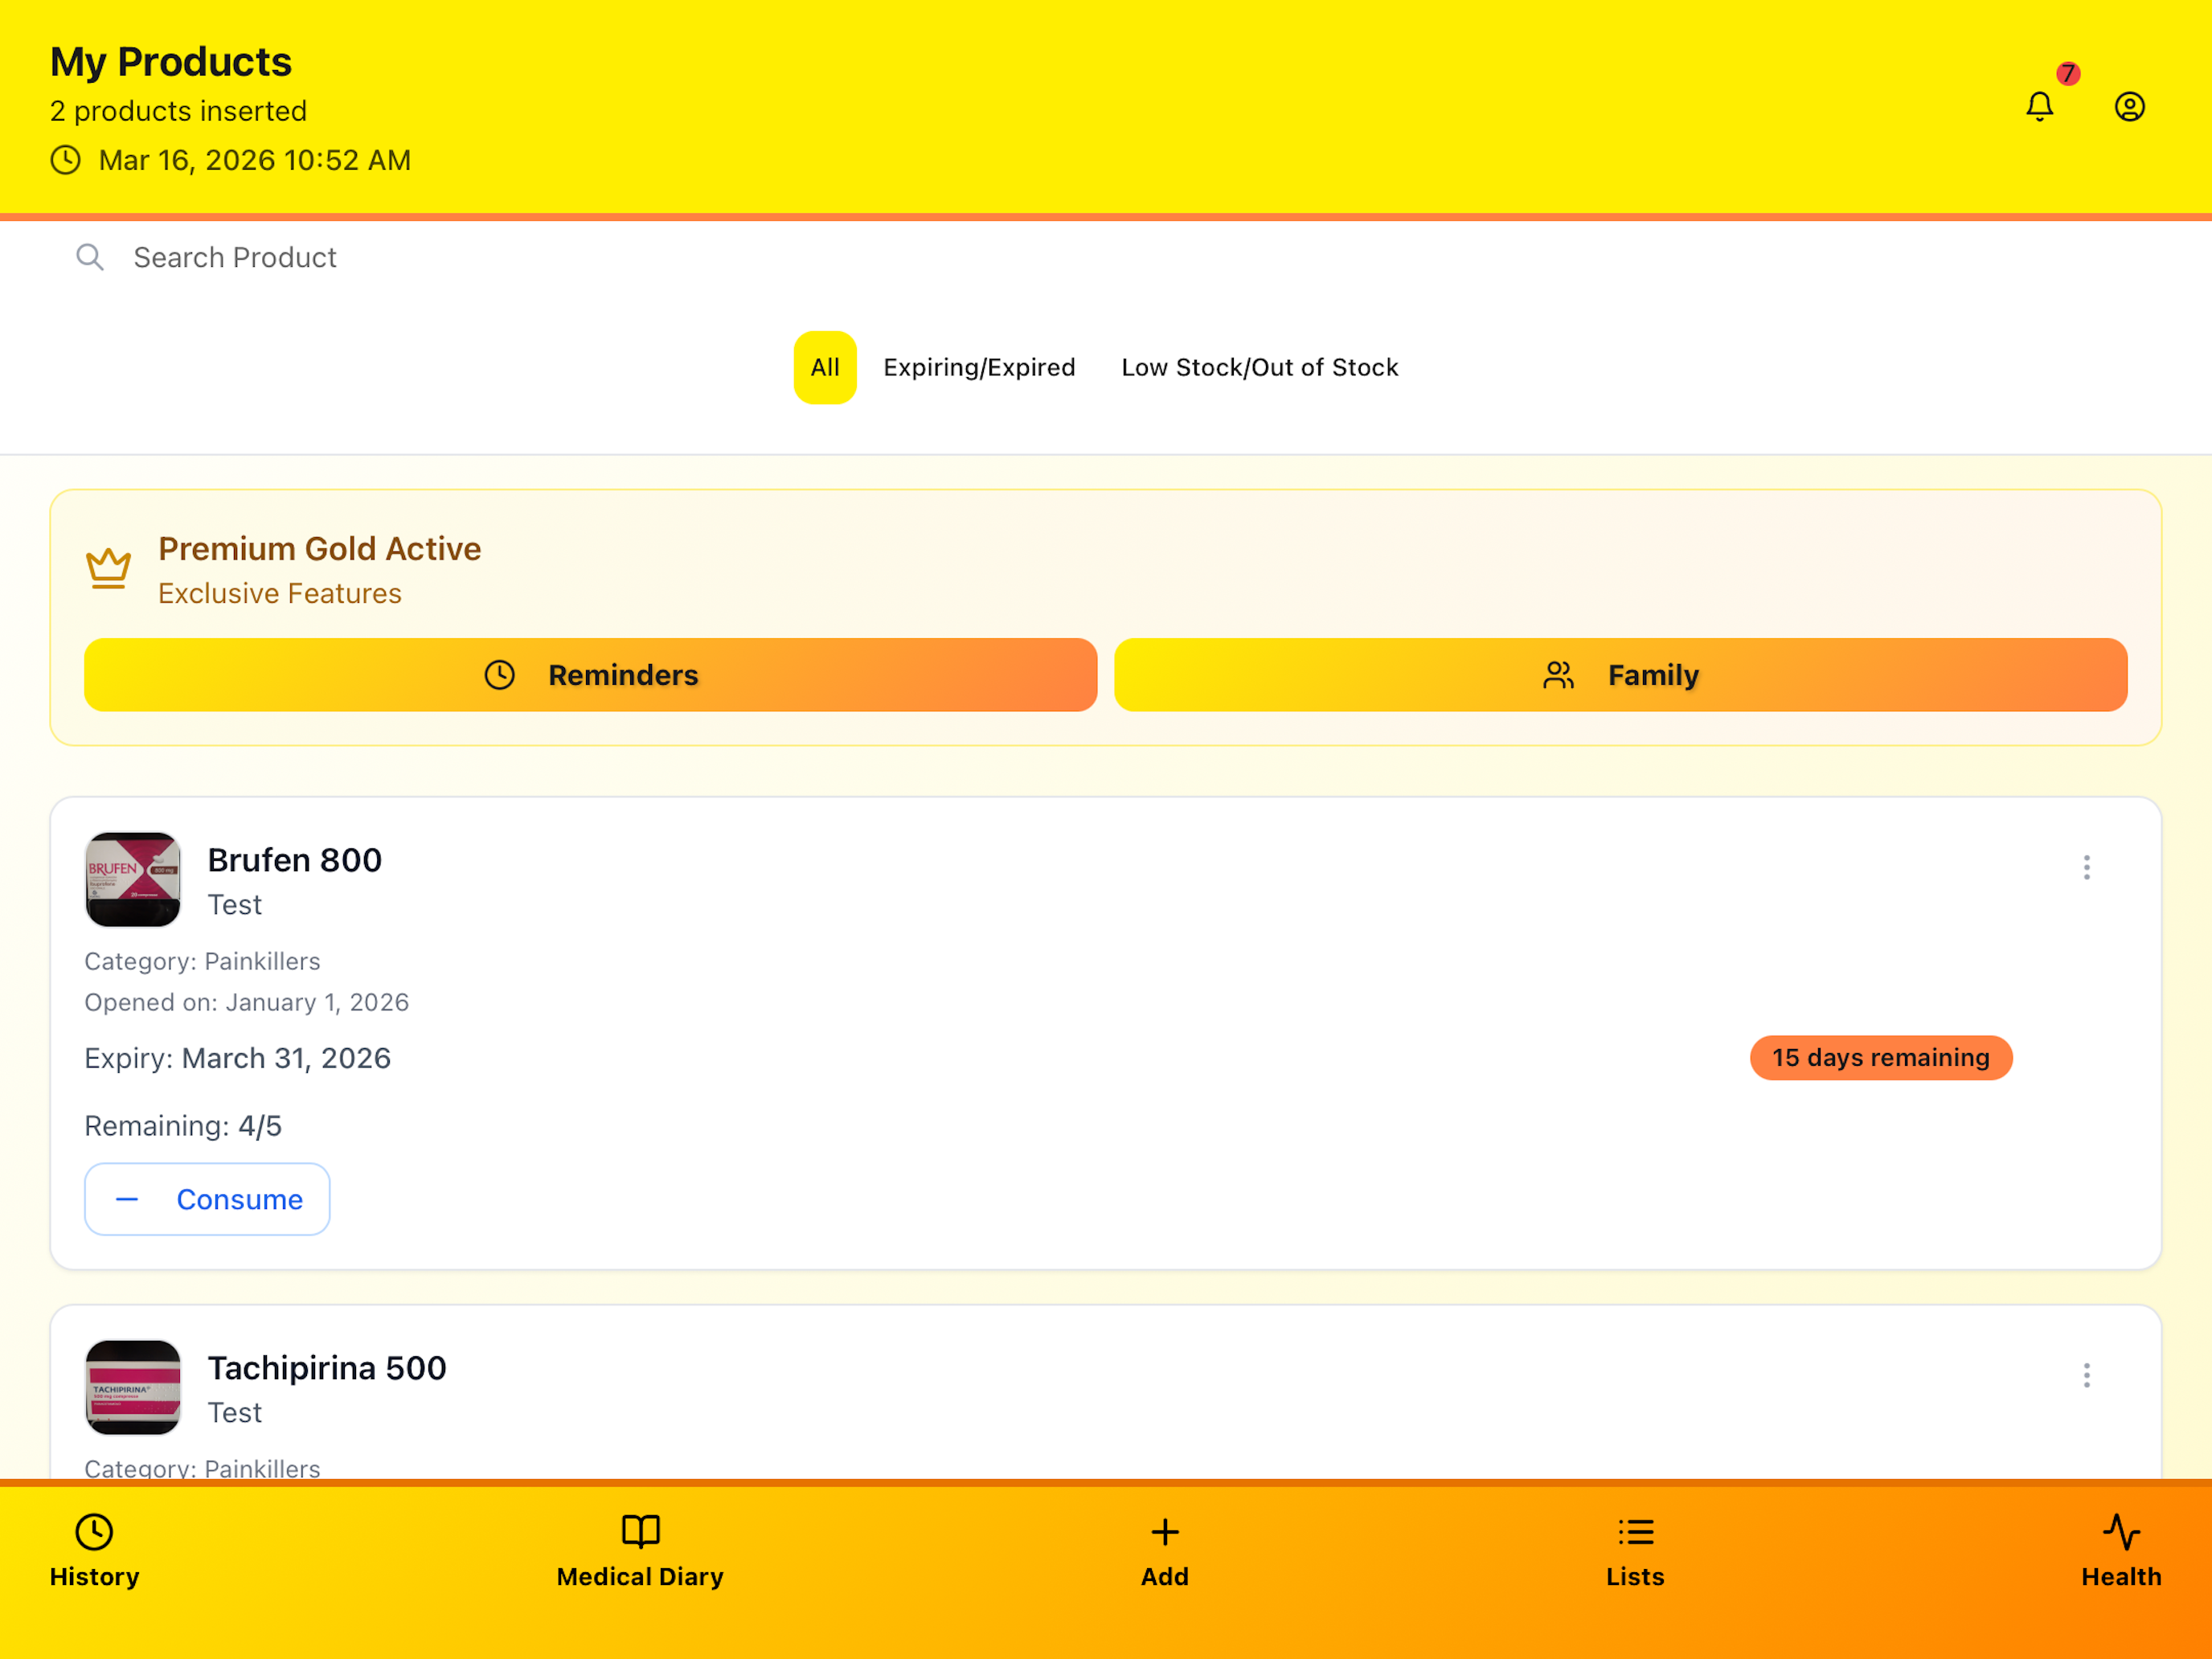Screen dimensions: 2212x1659
Task: Open the Medical Diary tab
Action: click(640, 1551)
